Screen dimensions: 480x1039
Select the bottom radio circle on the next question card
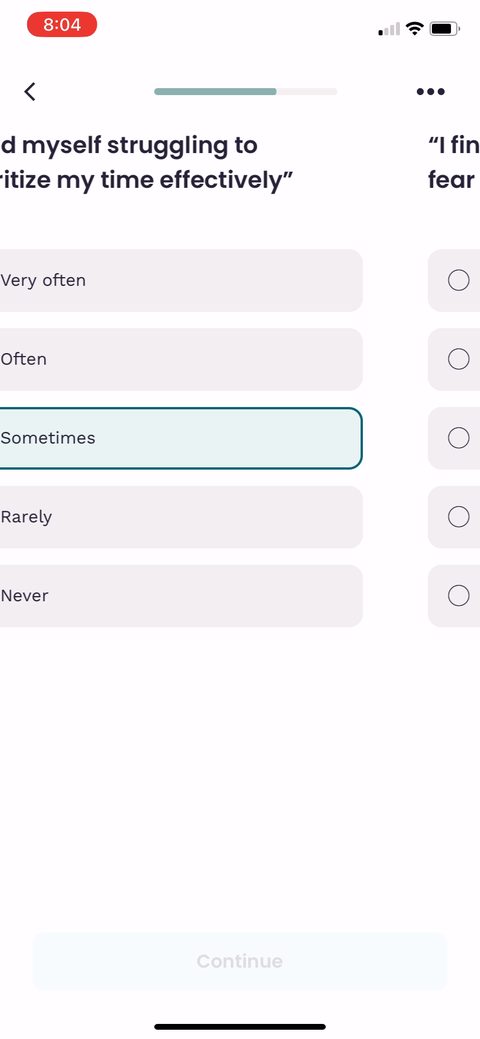point(458,596)
